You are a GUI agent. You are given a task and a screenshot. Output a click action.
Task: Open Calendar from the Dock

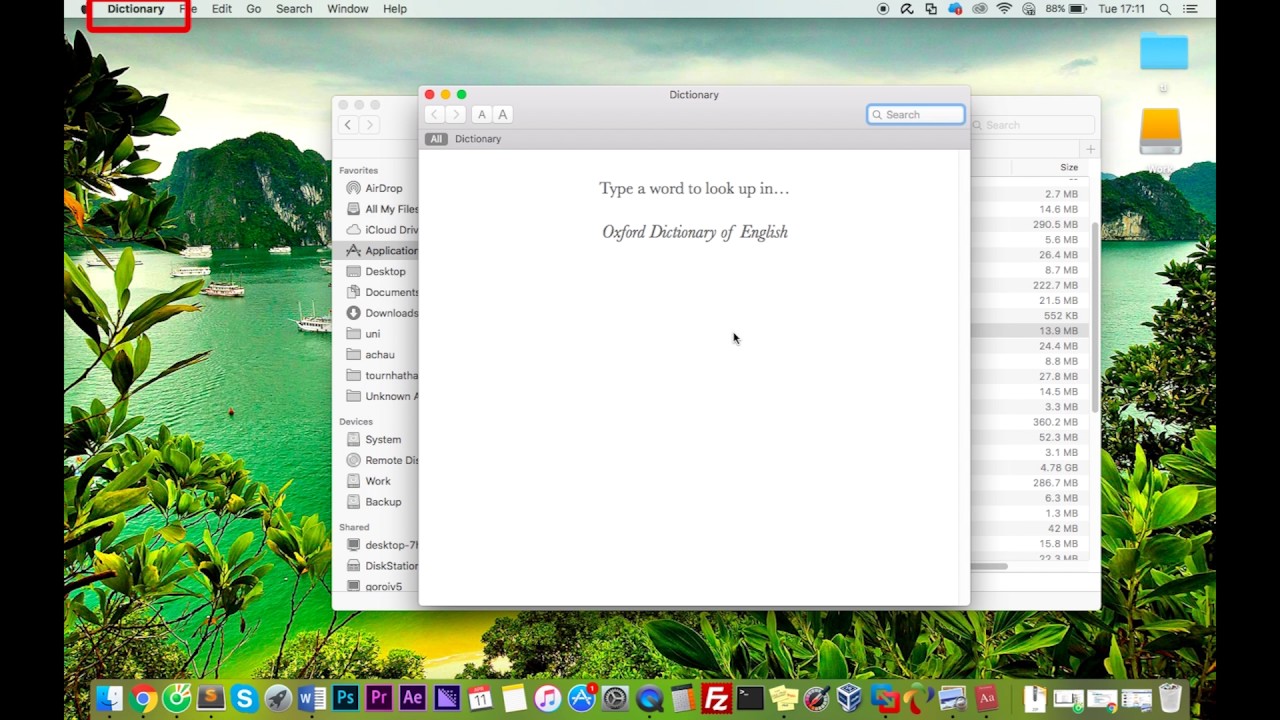pos(480,698)
